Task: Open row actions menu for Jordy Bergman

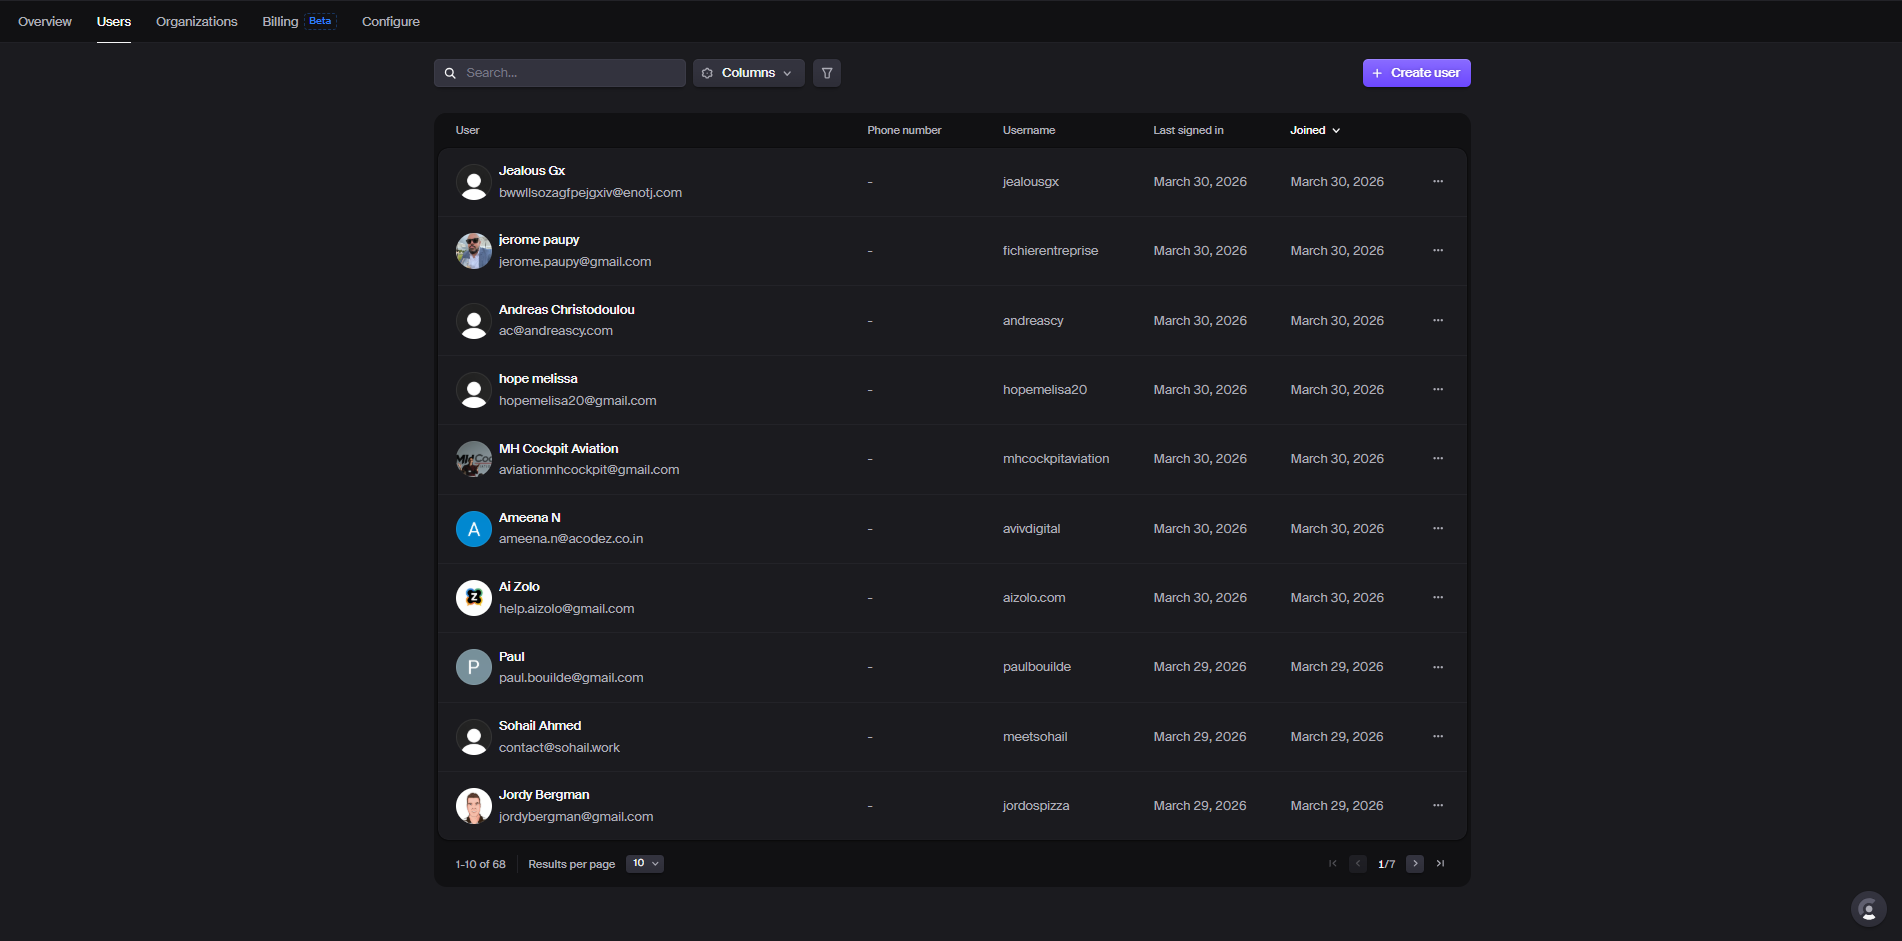Action: pyautogui.click(x=1437, y=806)
